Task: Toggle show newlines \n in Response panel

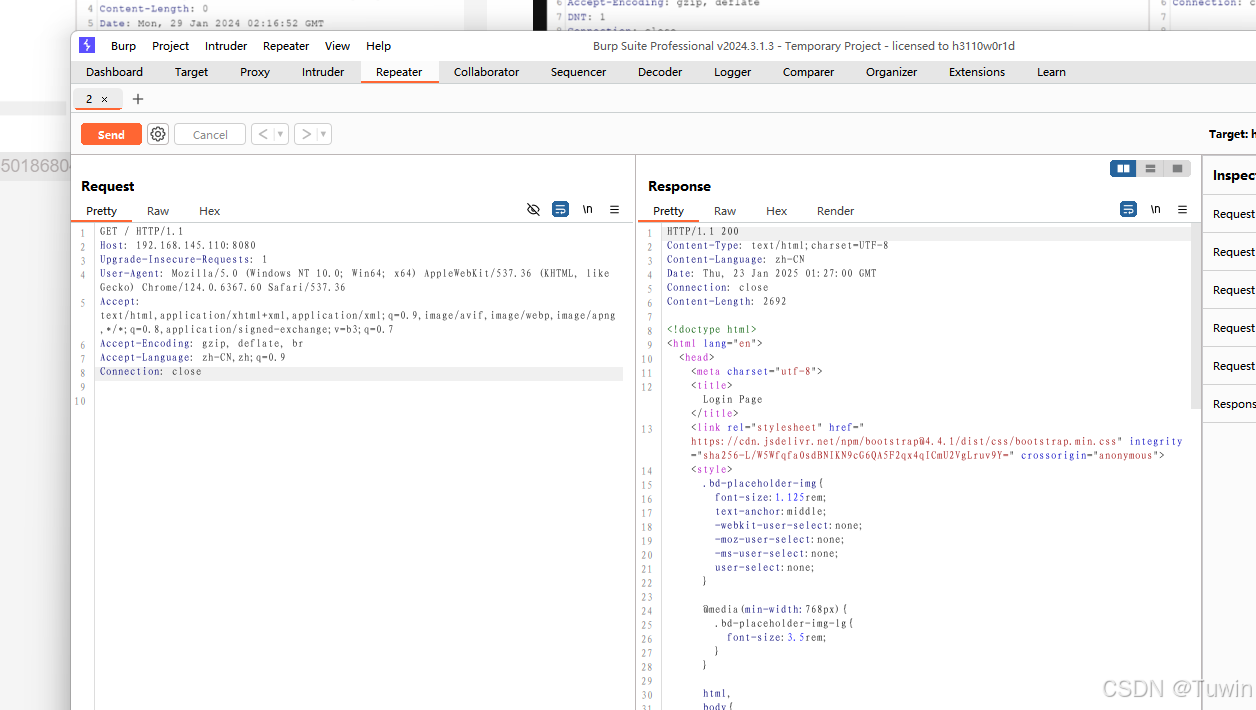Action: point(1155,209)
